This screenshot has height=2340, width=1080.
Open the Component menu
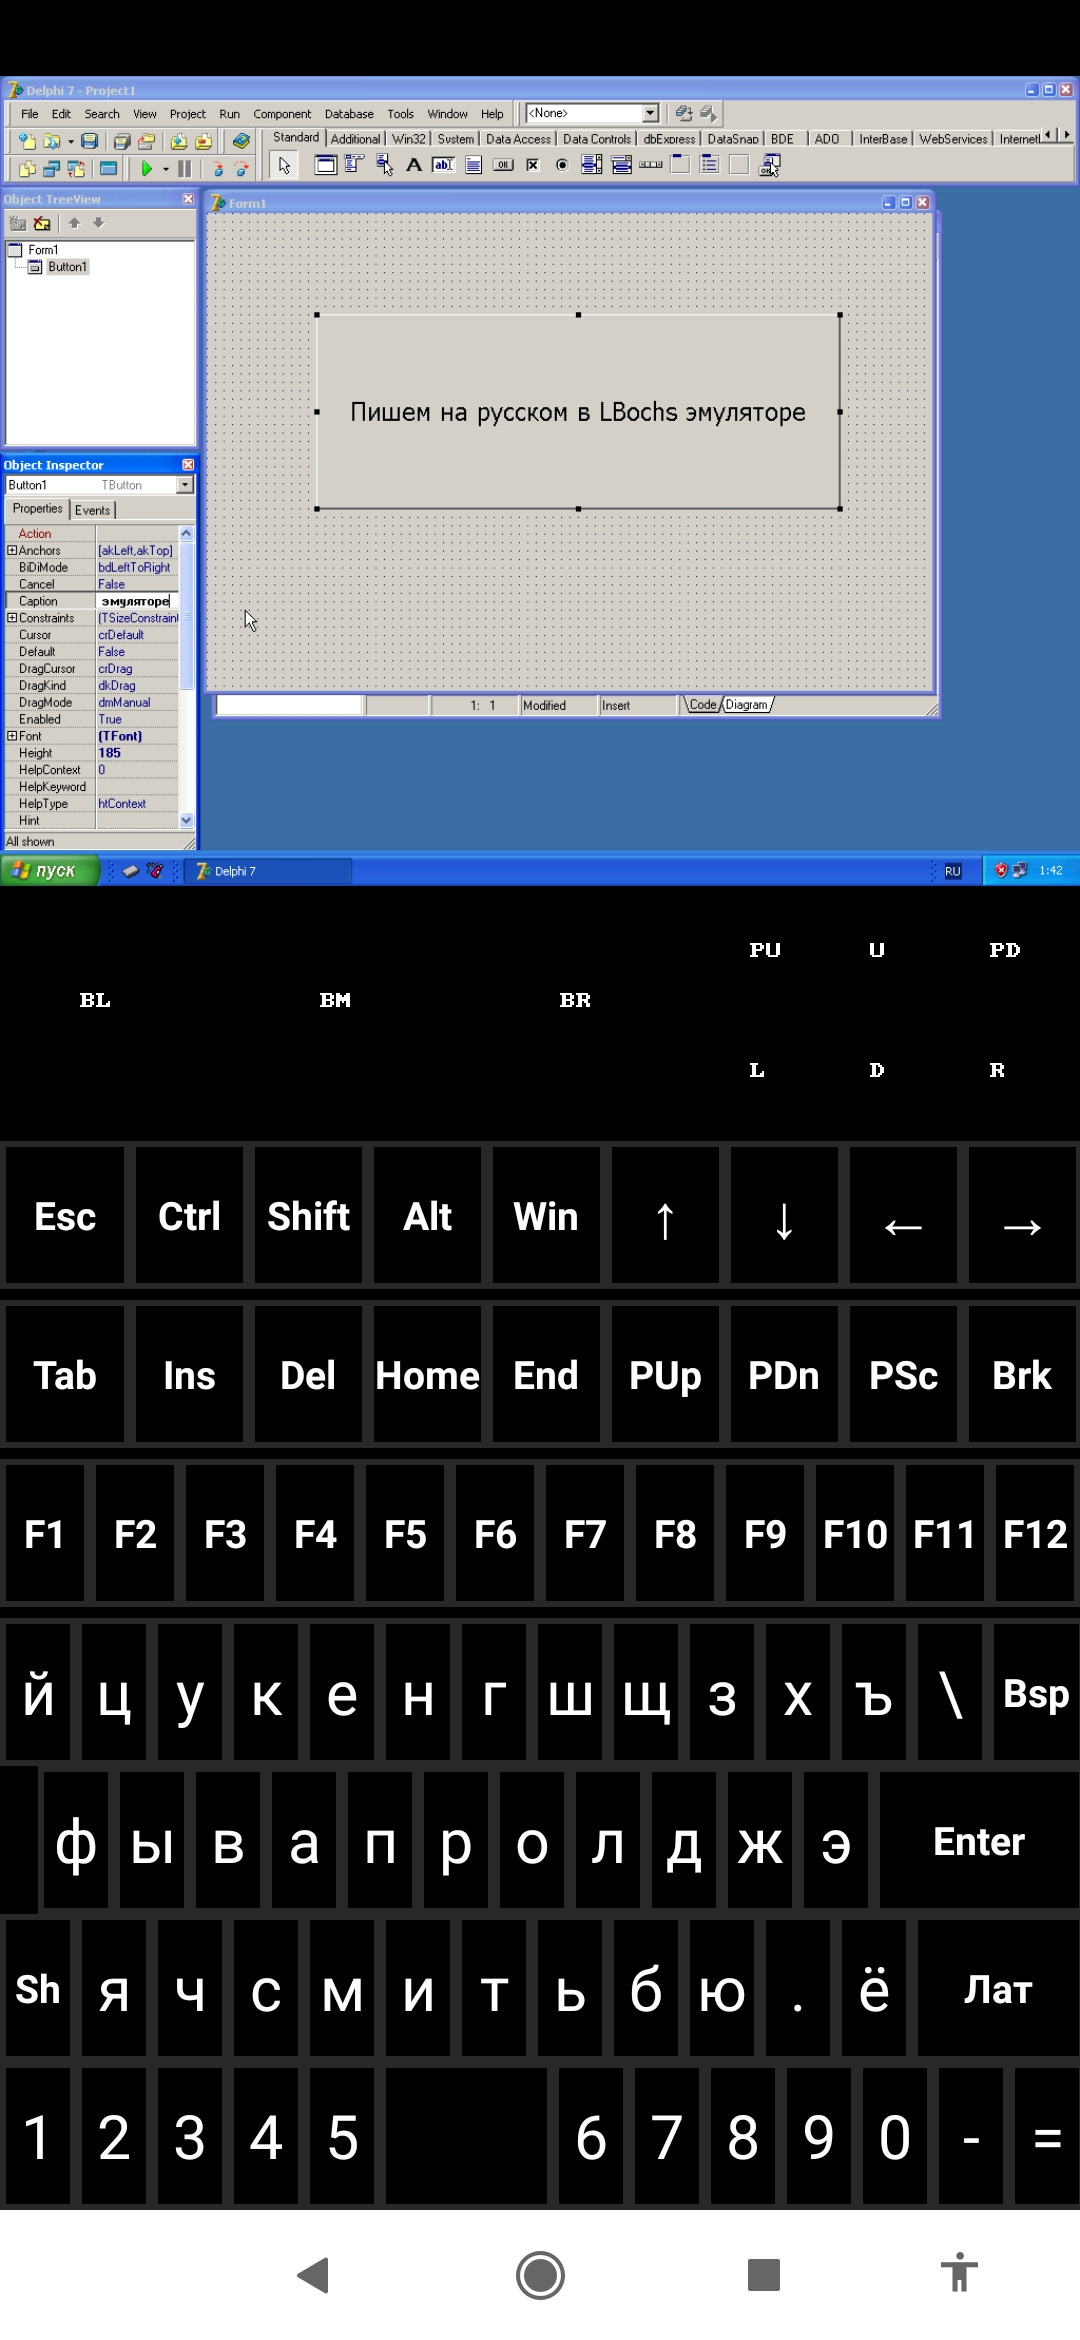tap(282, 114)
